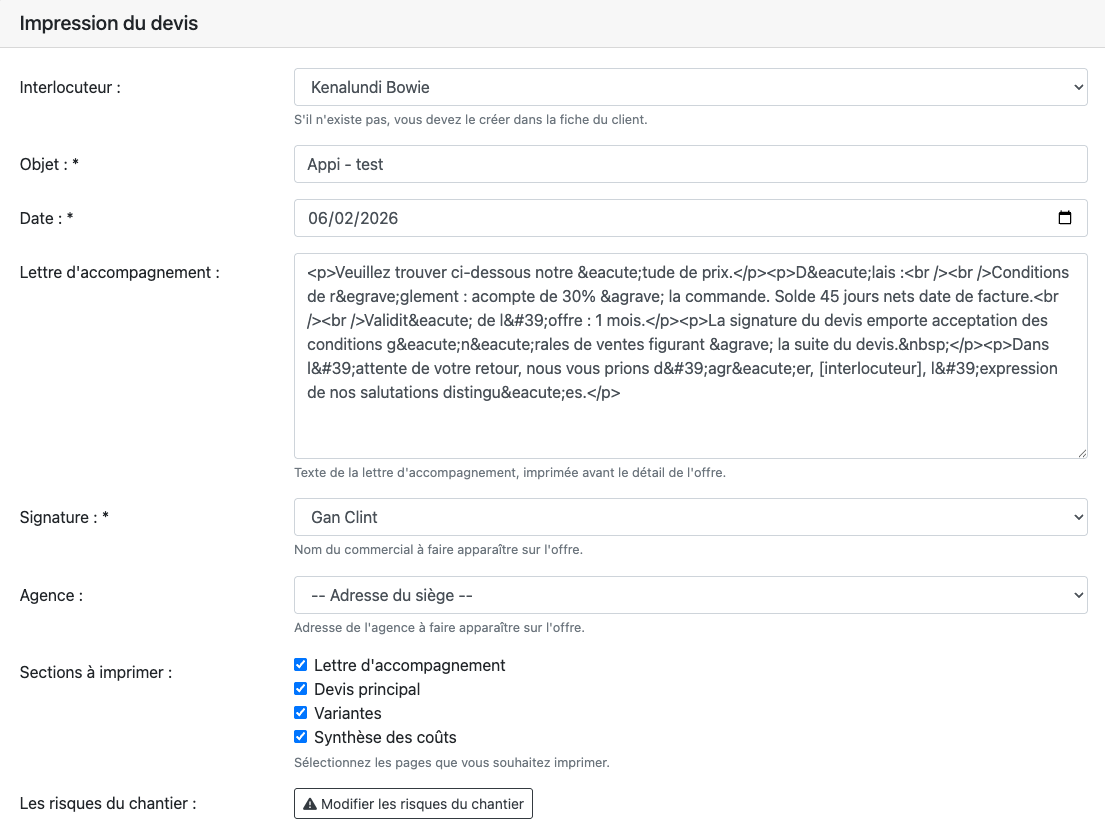The image size is (1105, 832).
Task: Click into the Objet field containing Appi - test
Action: tap(690, 164)
